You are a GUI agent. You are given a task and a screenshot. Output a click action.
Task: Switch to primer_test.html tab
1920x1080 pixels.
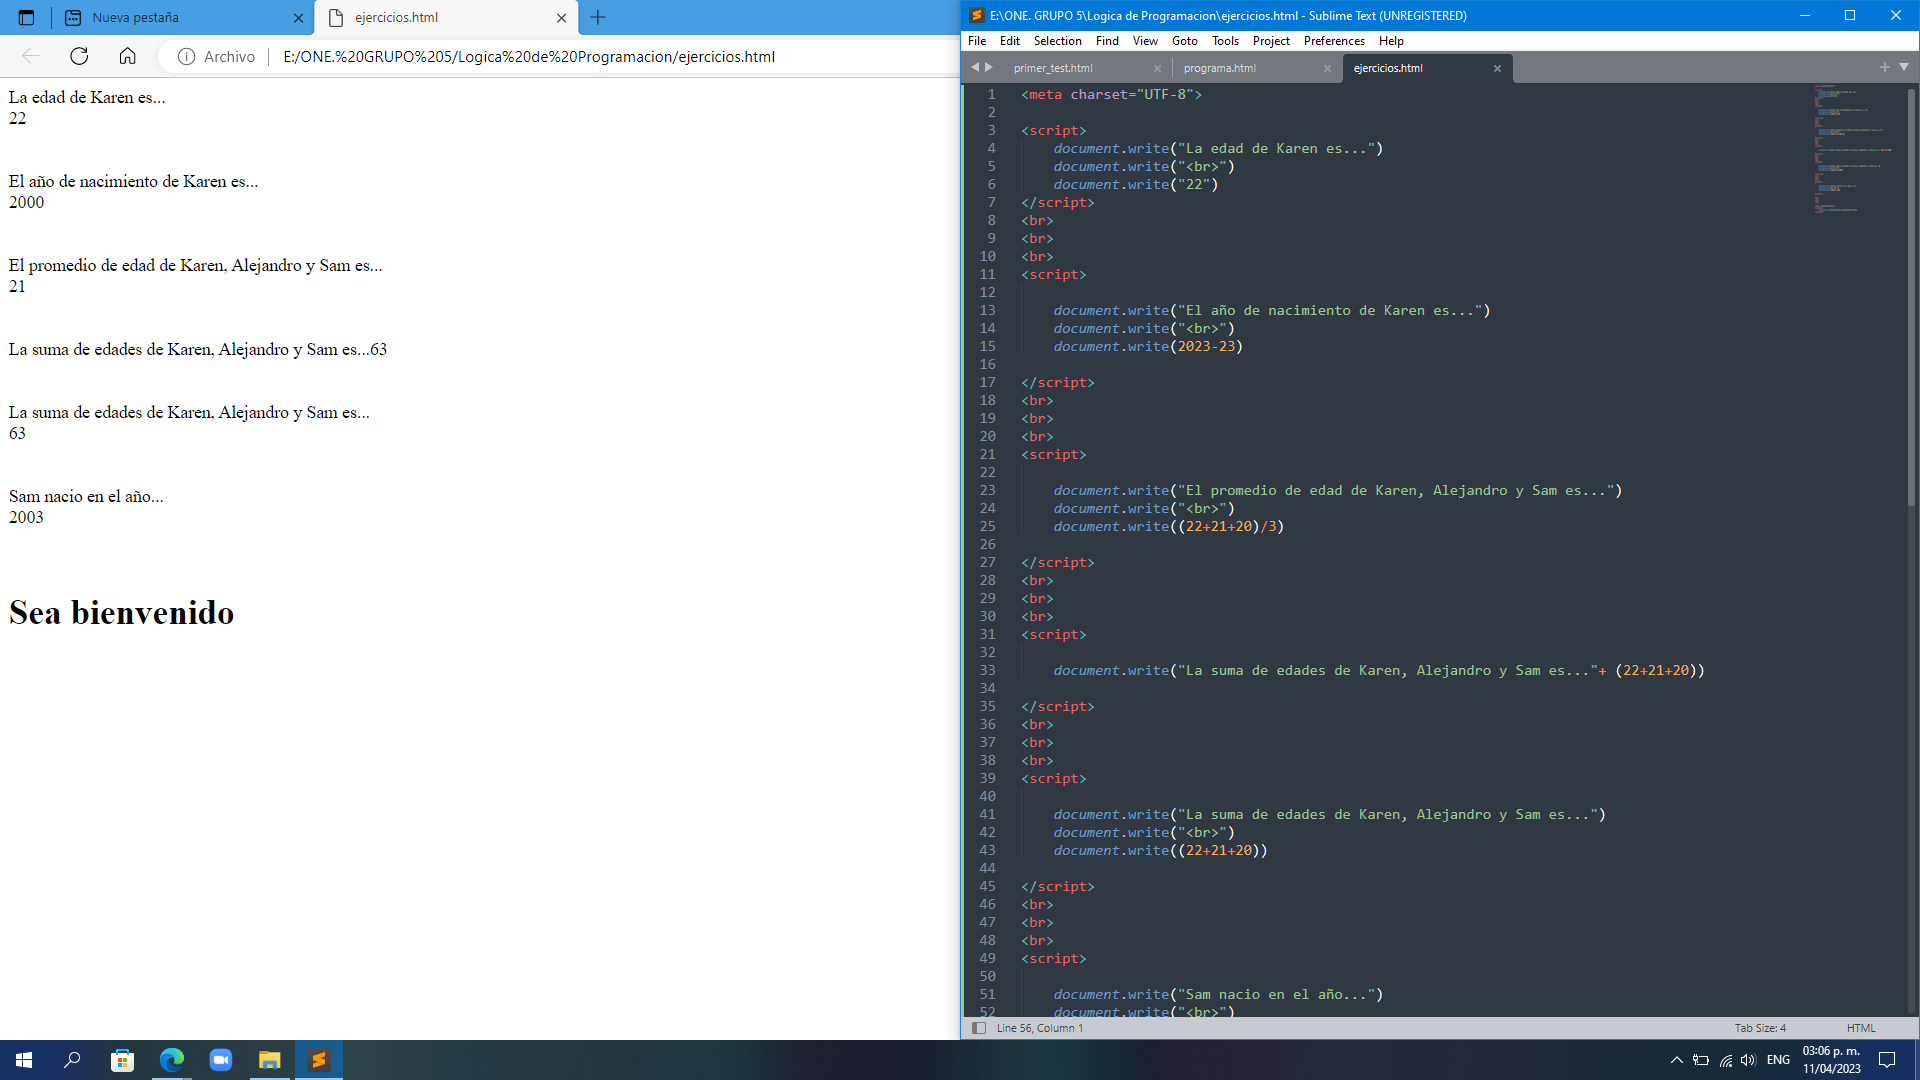pos(1053,68)
